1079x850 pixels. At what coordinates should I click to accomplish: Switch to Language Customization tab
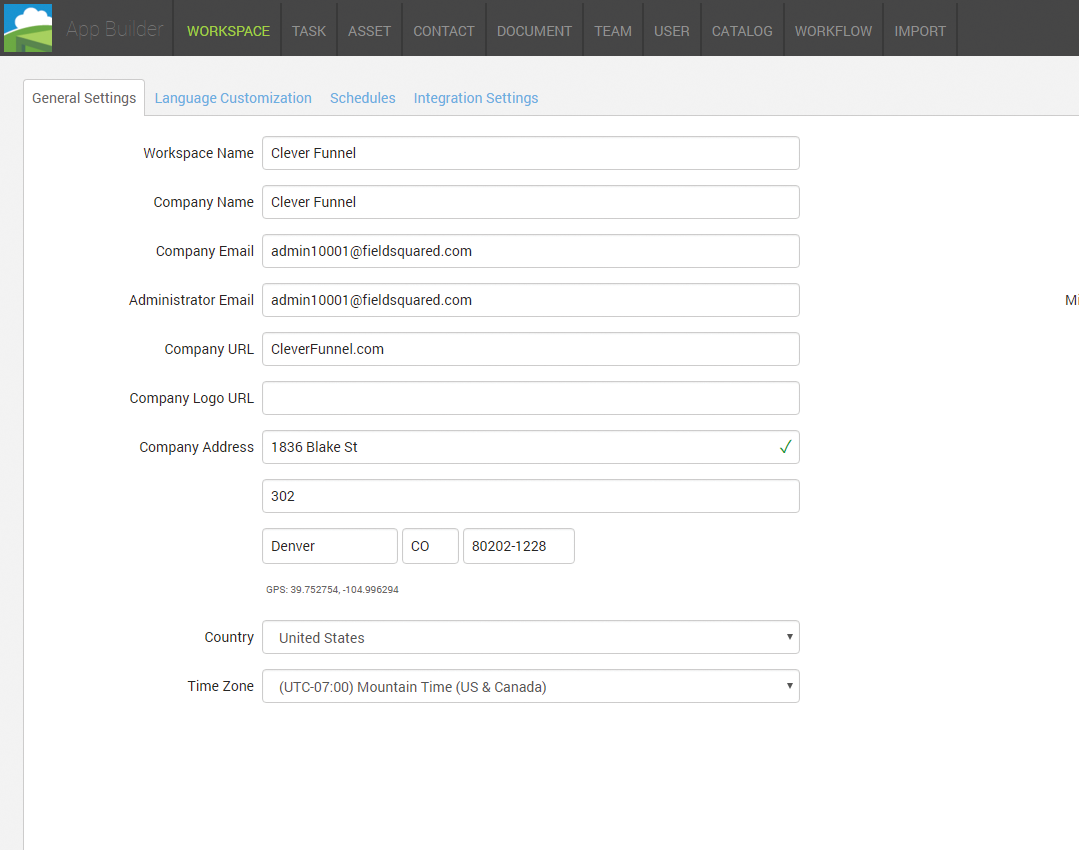coord(233,98)
